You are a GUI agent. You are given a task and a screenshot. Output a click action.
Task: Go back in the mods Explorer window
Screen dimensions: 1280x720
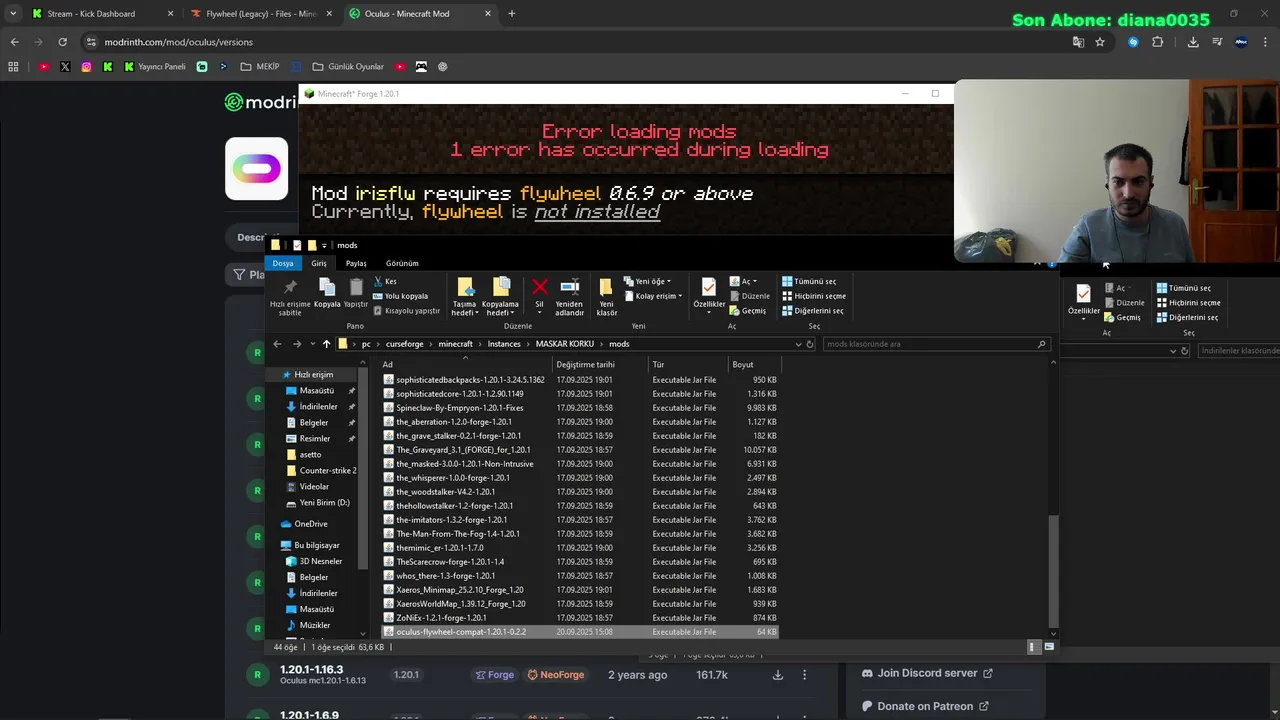point(278,344)
